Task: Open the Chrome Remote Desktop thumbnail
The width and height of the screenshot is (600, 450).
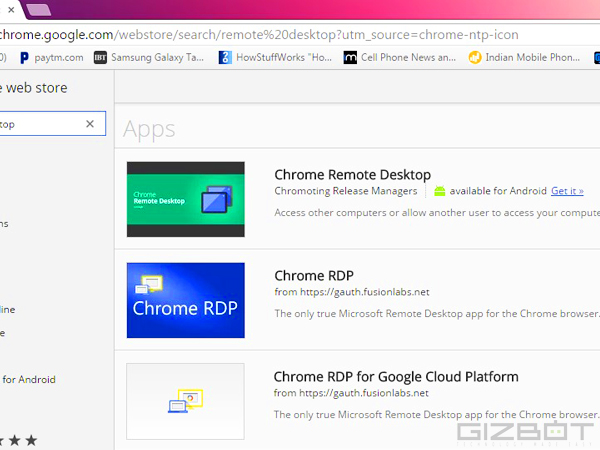Action: pos(185,199)
